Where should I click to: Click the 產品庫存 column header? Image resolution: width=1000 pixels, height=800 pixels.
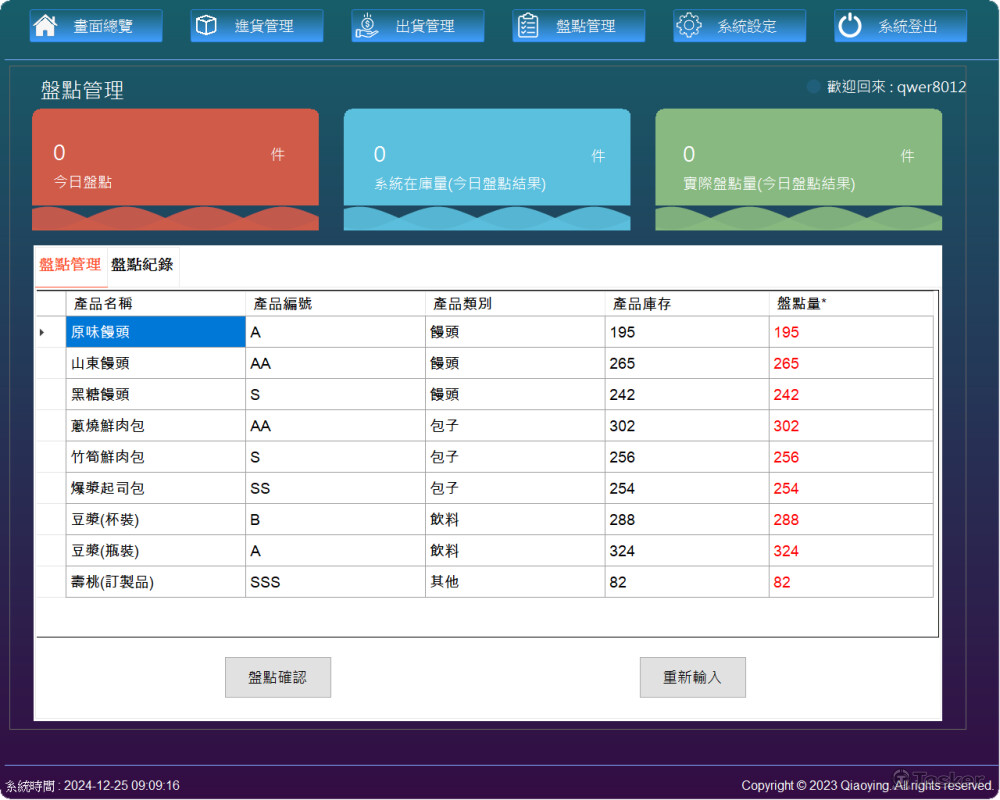[686, 303]
